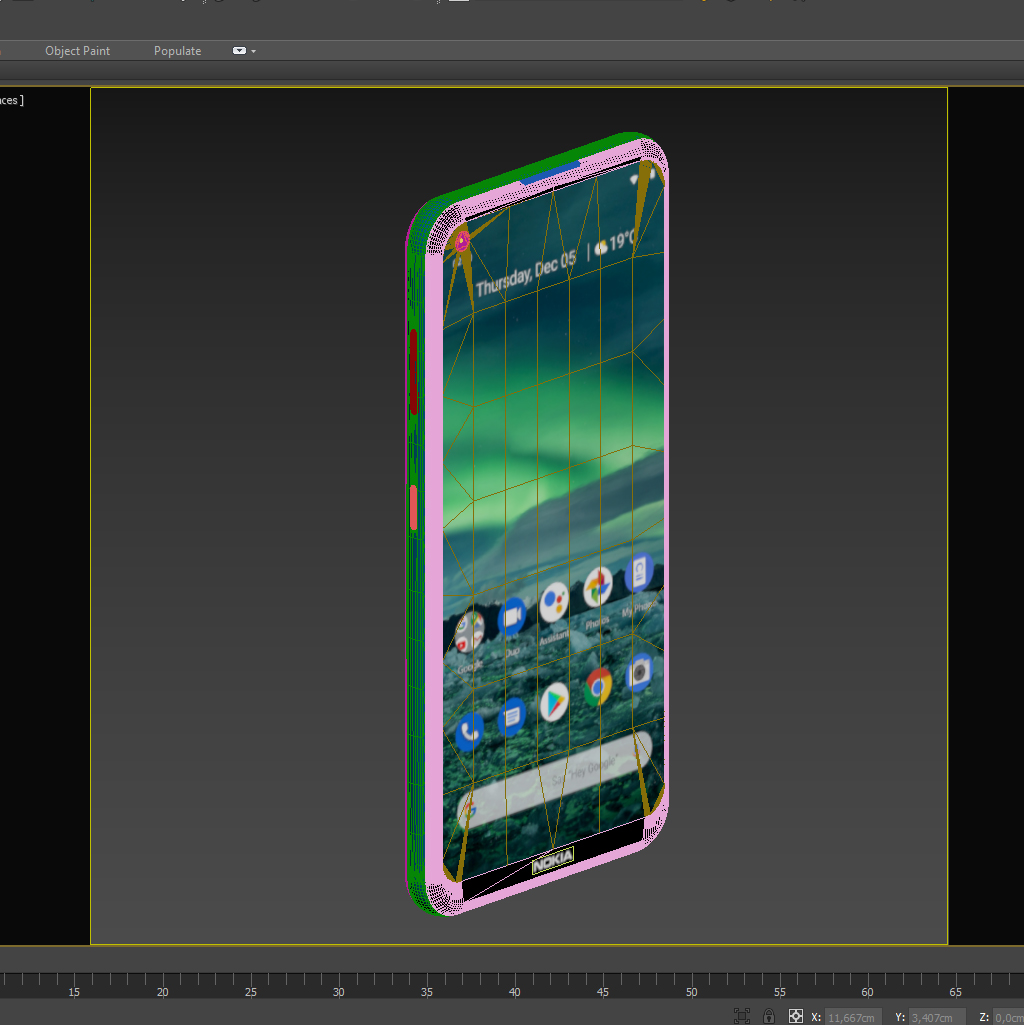Click the ribbon minimize toggle icon
1024x1025 pixels.
click(x=239, y=51)
